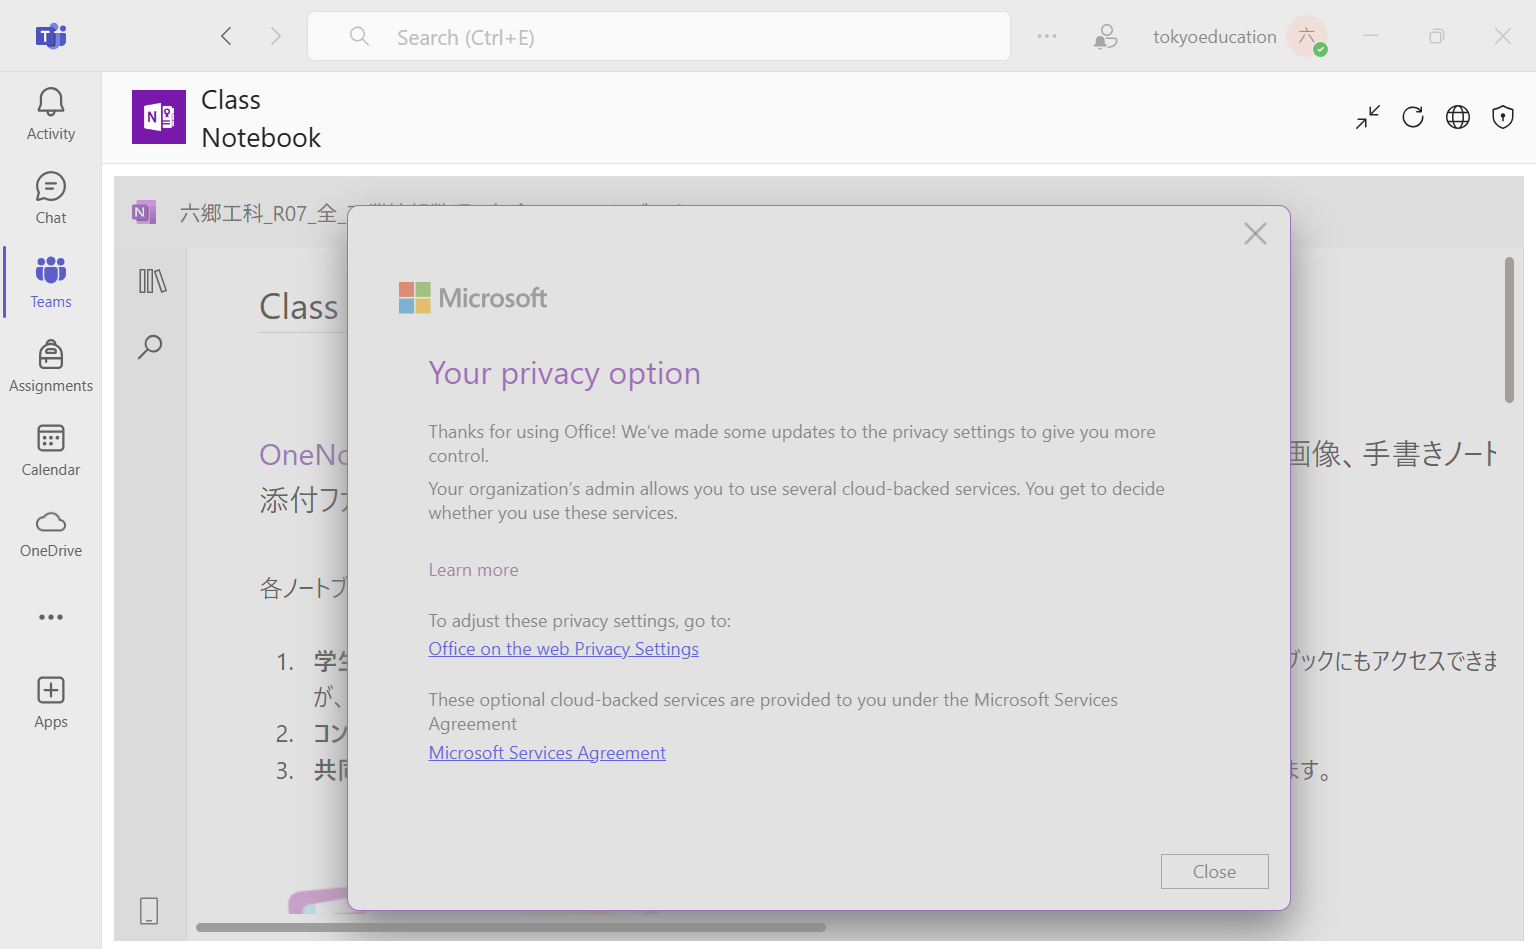Click the tokyoeducation account name
The height and width of the screenshot is (949, 1536).
[x=1215, y=37]
